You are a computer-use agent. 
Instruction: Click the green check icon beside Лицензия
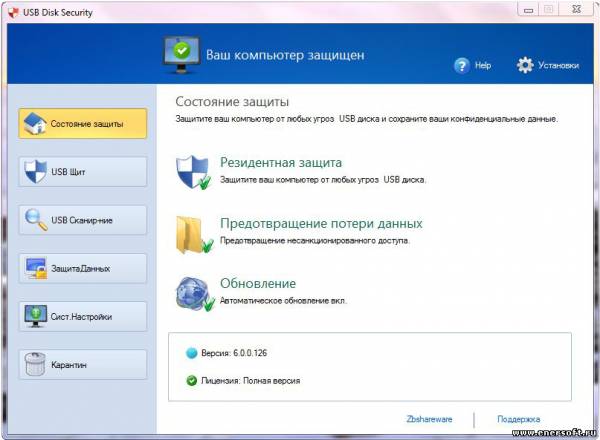pyautogui.click(x=191, y=381)
